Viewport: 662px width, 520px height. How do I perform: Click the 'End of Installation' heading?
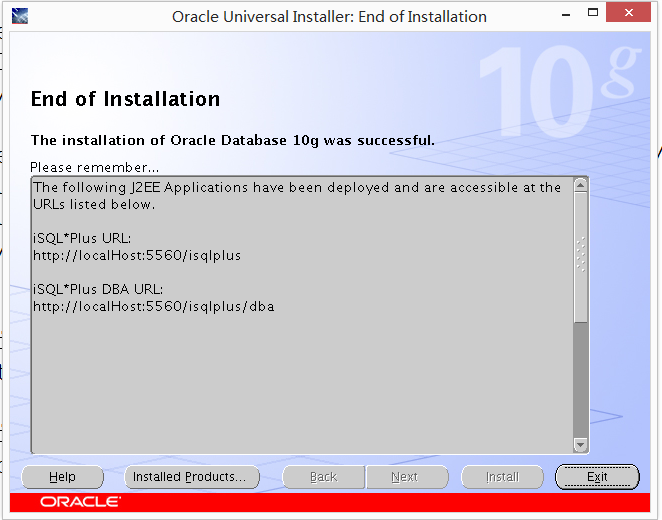coord(125,99)
